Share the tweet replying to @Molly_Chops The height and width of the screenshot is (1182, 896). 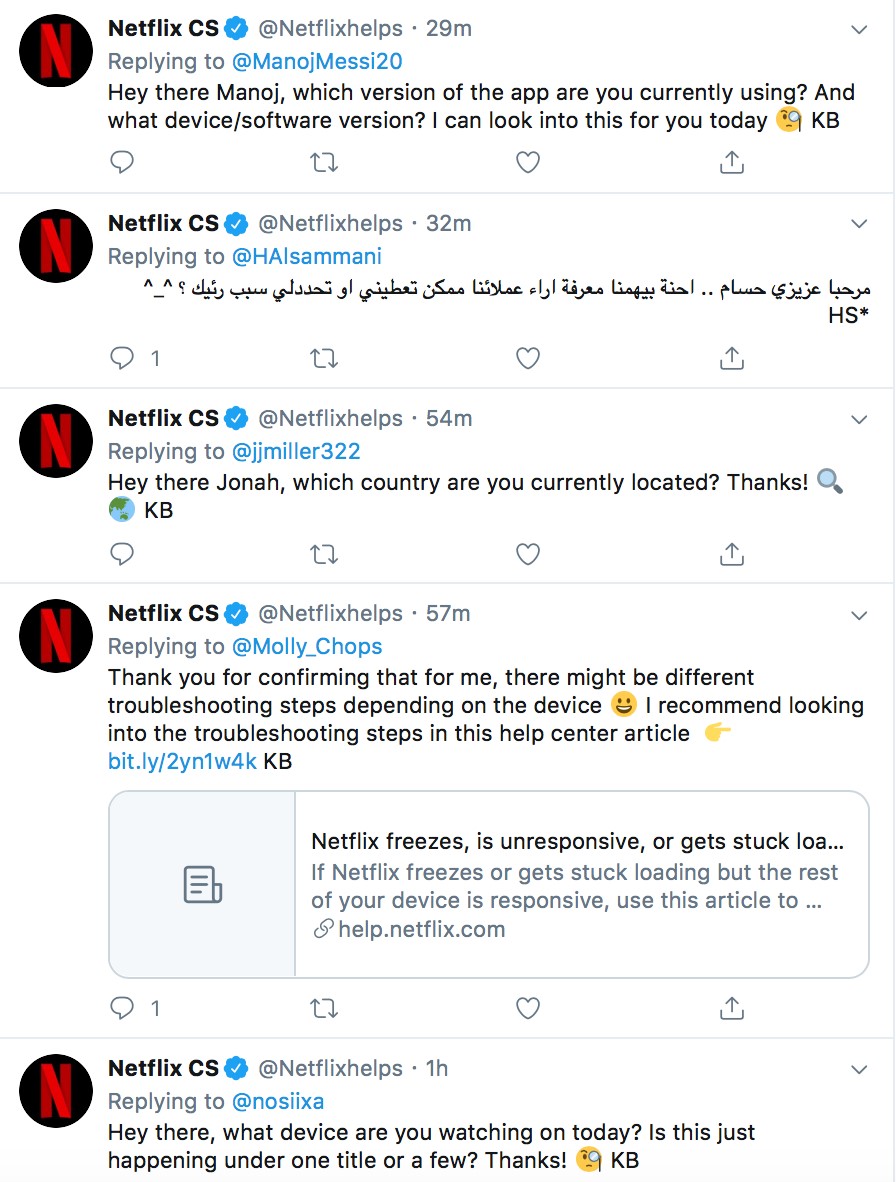[x=732, y=1008]
